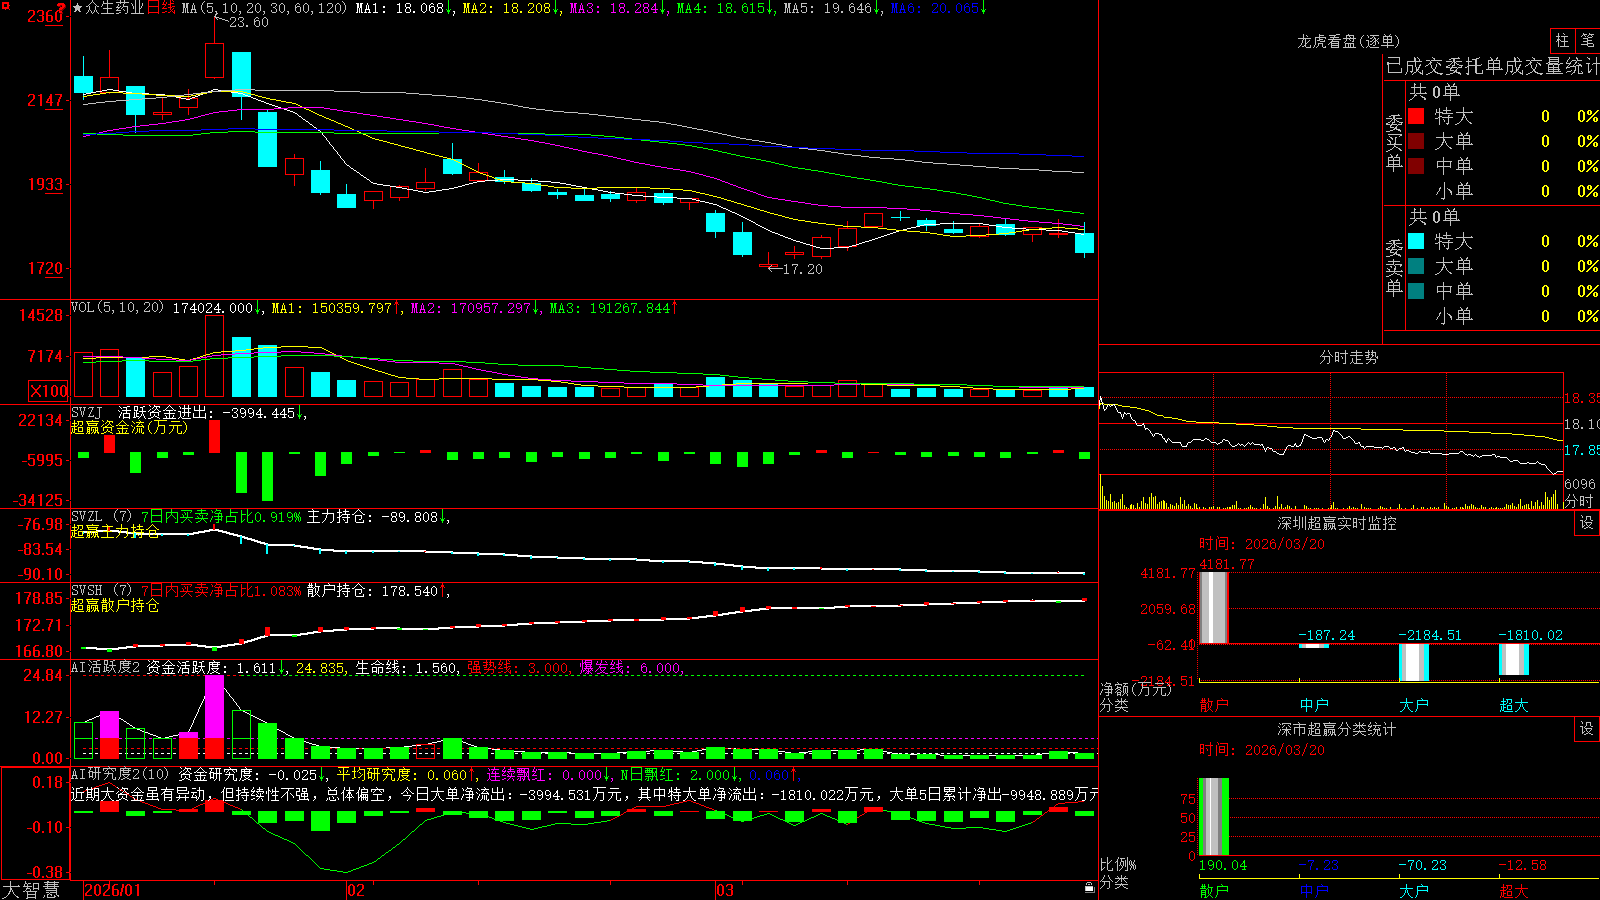Viewport: 1600px width, 900px height.
Task: Click the 超赢资金流(万元) yellow label
Action: [129, 427]
